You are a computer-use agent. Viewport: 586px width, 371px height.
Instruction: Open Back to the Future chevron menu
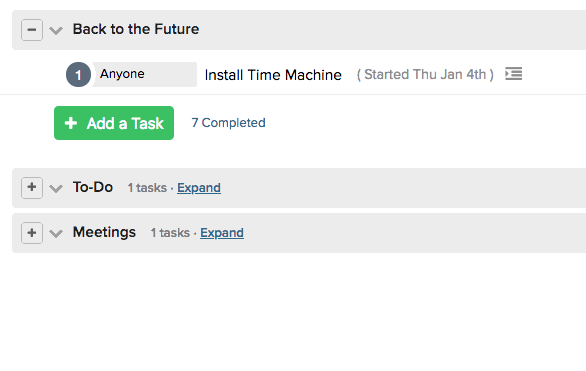(56, 31)
